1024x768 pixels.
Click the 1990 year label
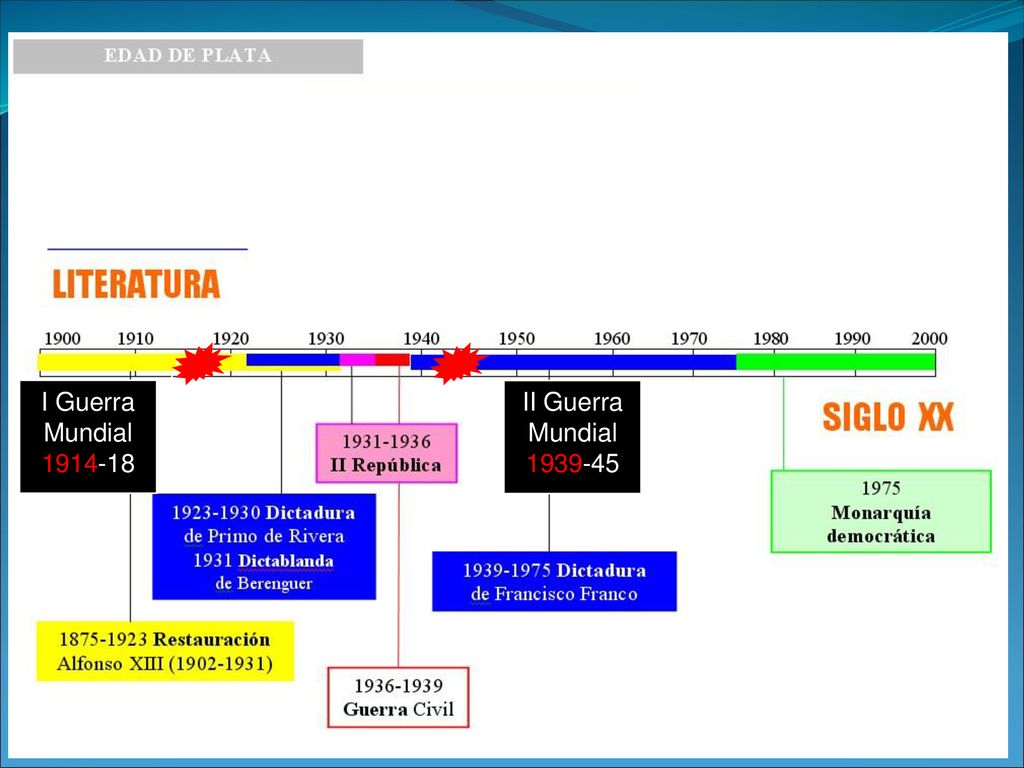[852, 338]
